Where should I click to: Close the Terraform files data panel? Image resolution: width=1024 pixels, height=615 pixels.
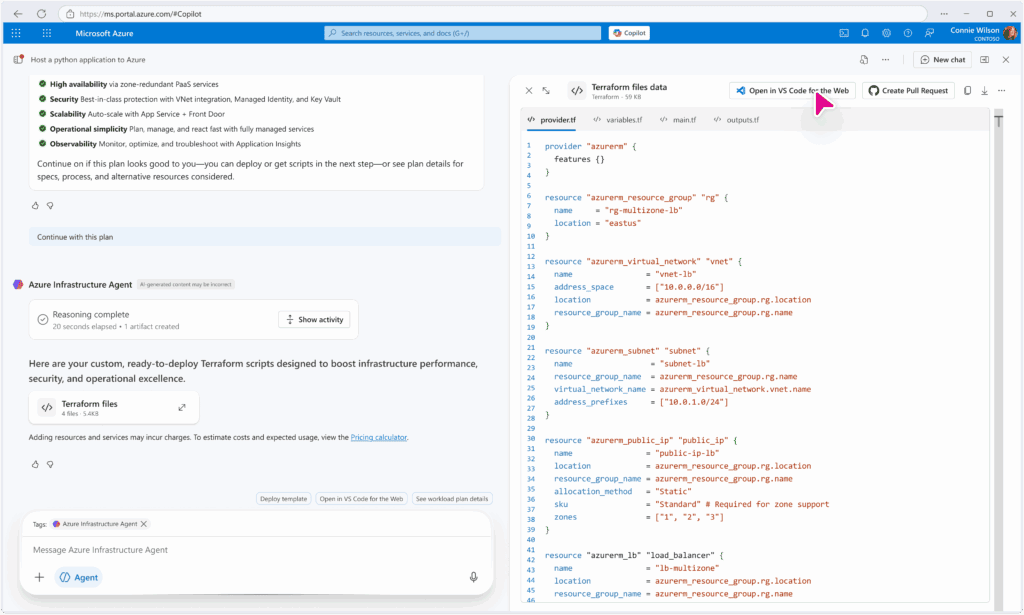coord(529,91)
